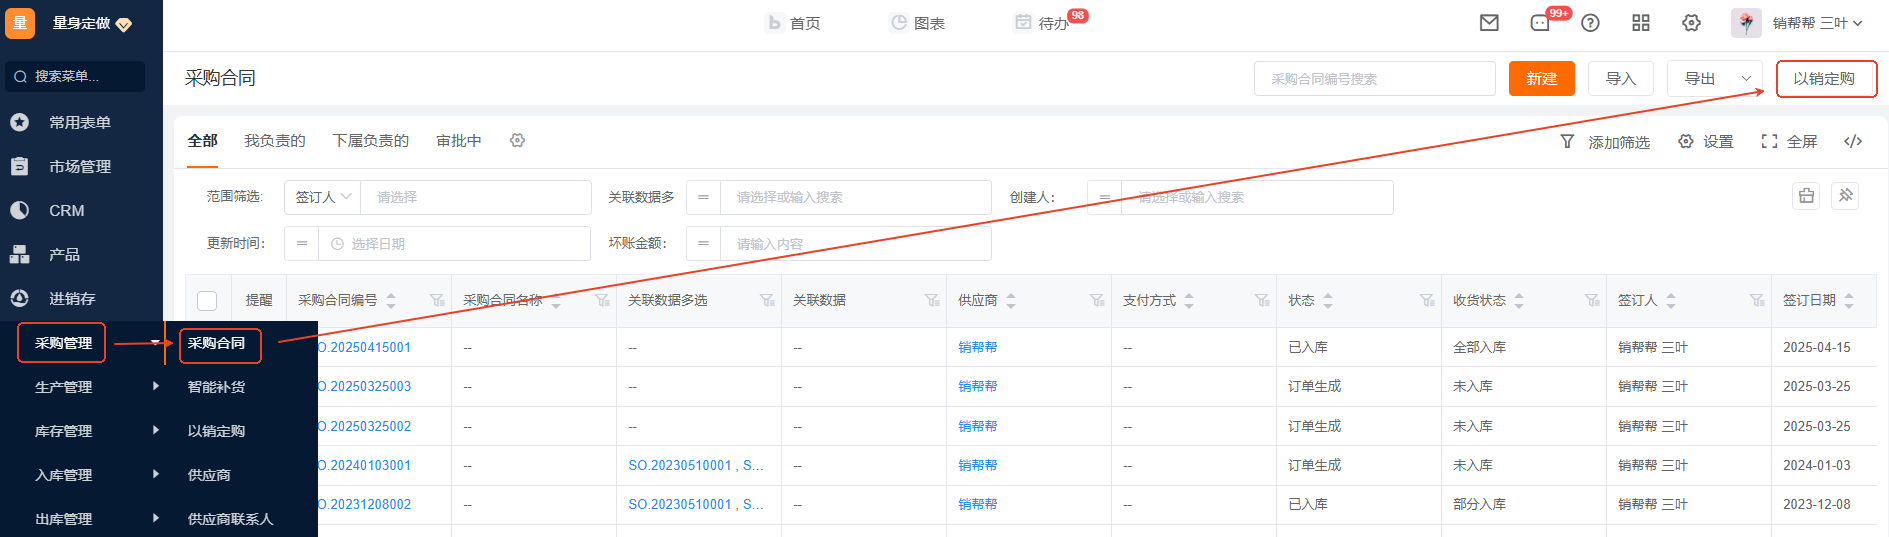The height and width of the screenshot is (537, 1889).
Task: Click the gear icon beside 审批中 tab
Action: tap(517, 141)
